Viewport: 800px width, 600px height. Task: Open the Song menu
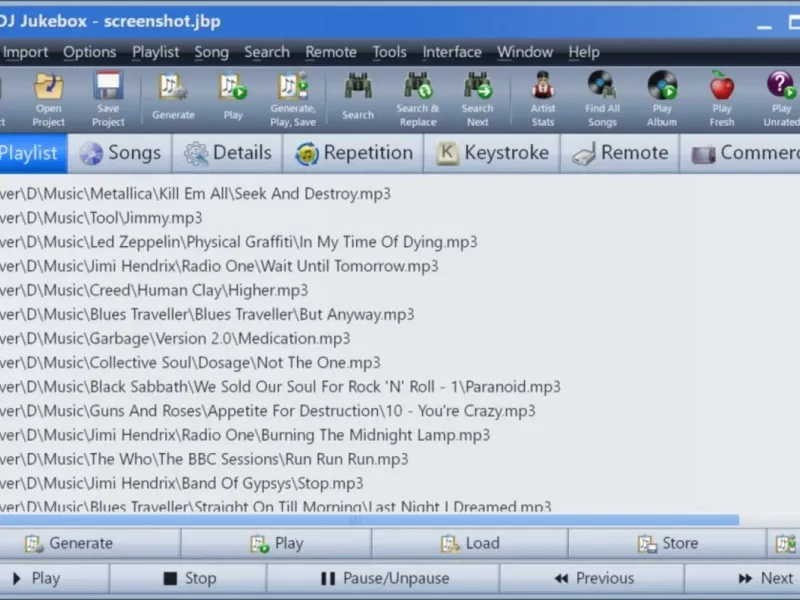tap(211, 52)
